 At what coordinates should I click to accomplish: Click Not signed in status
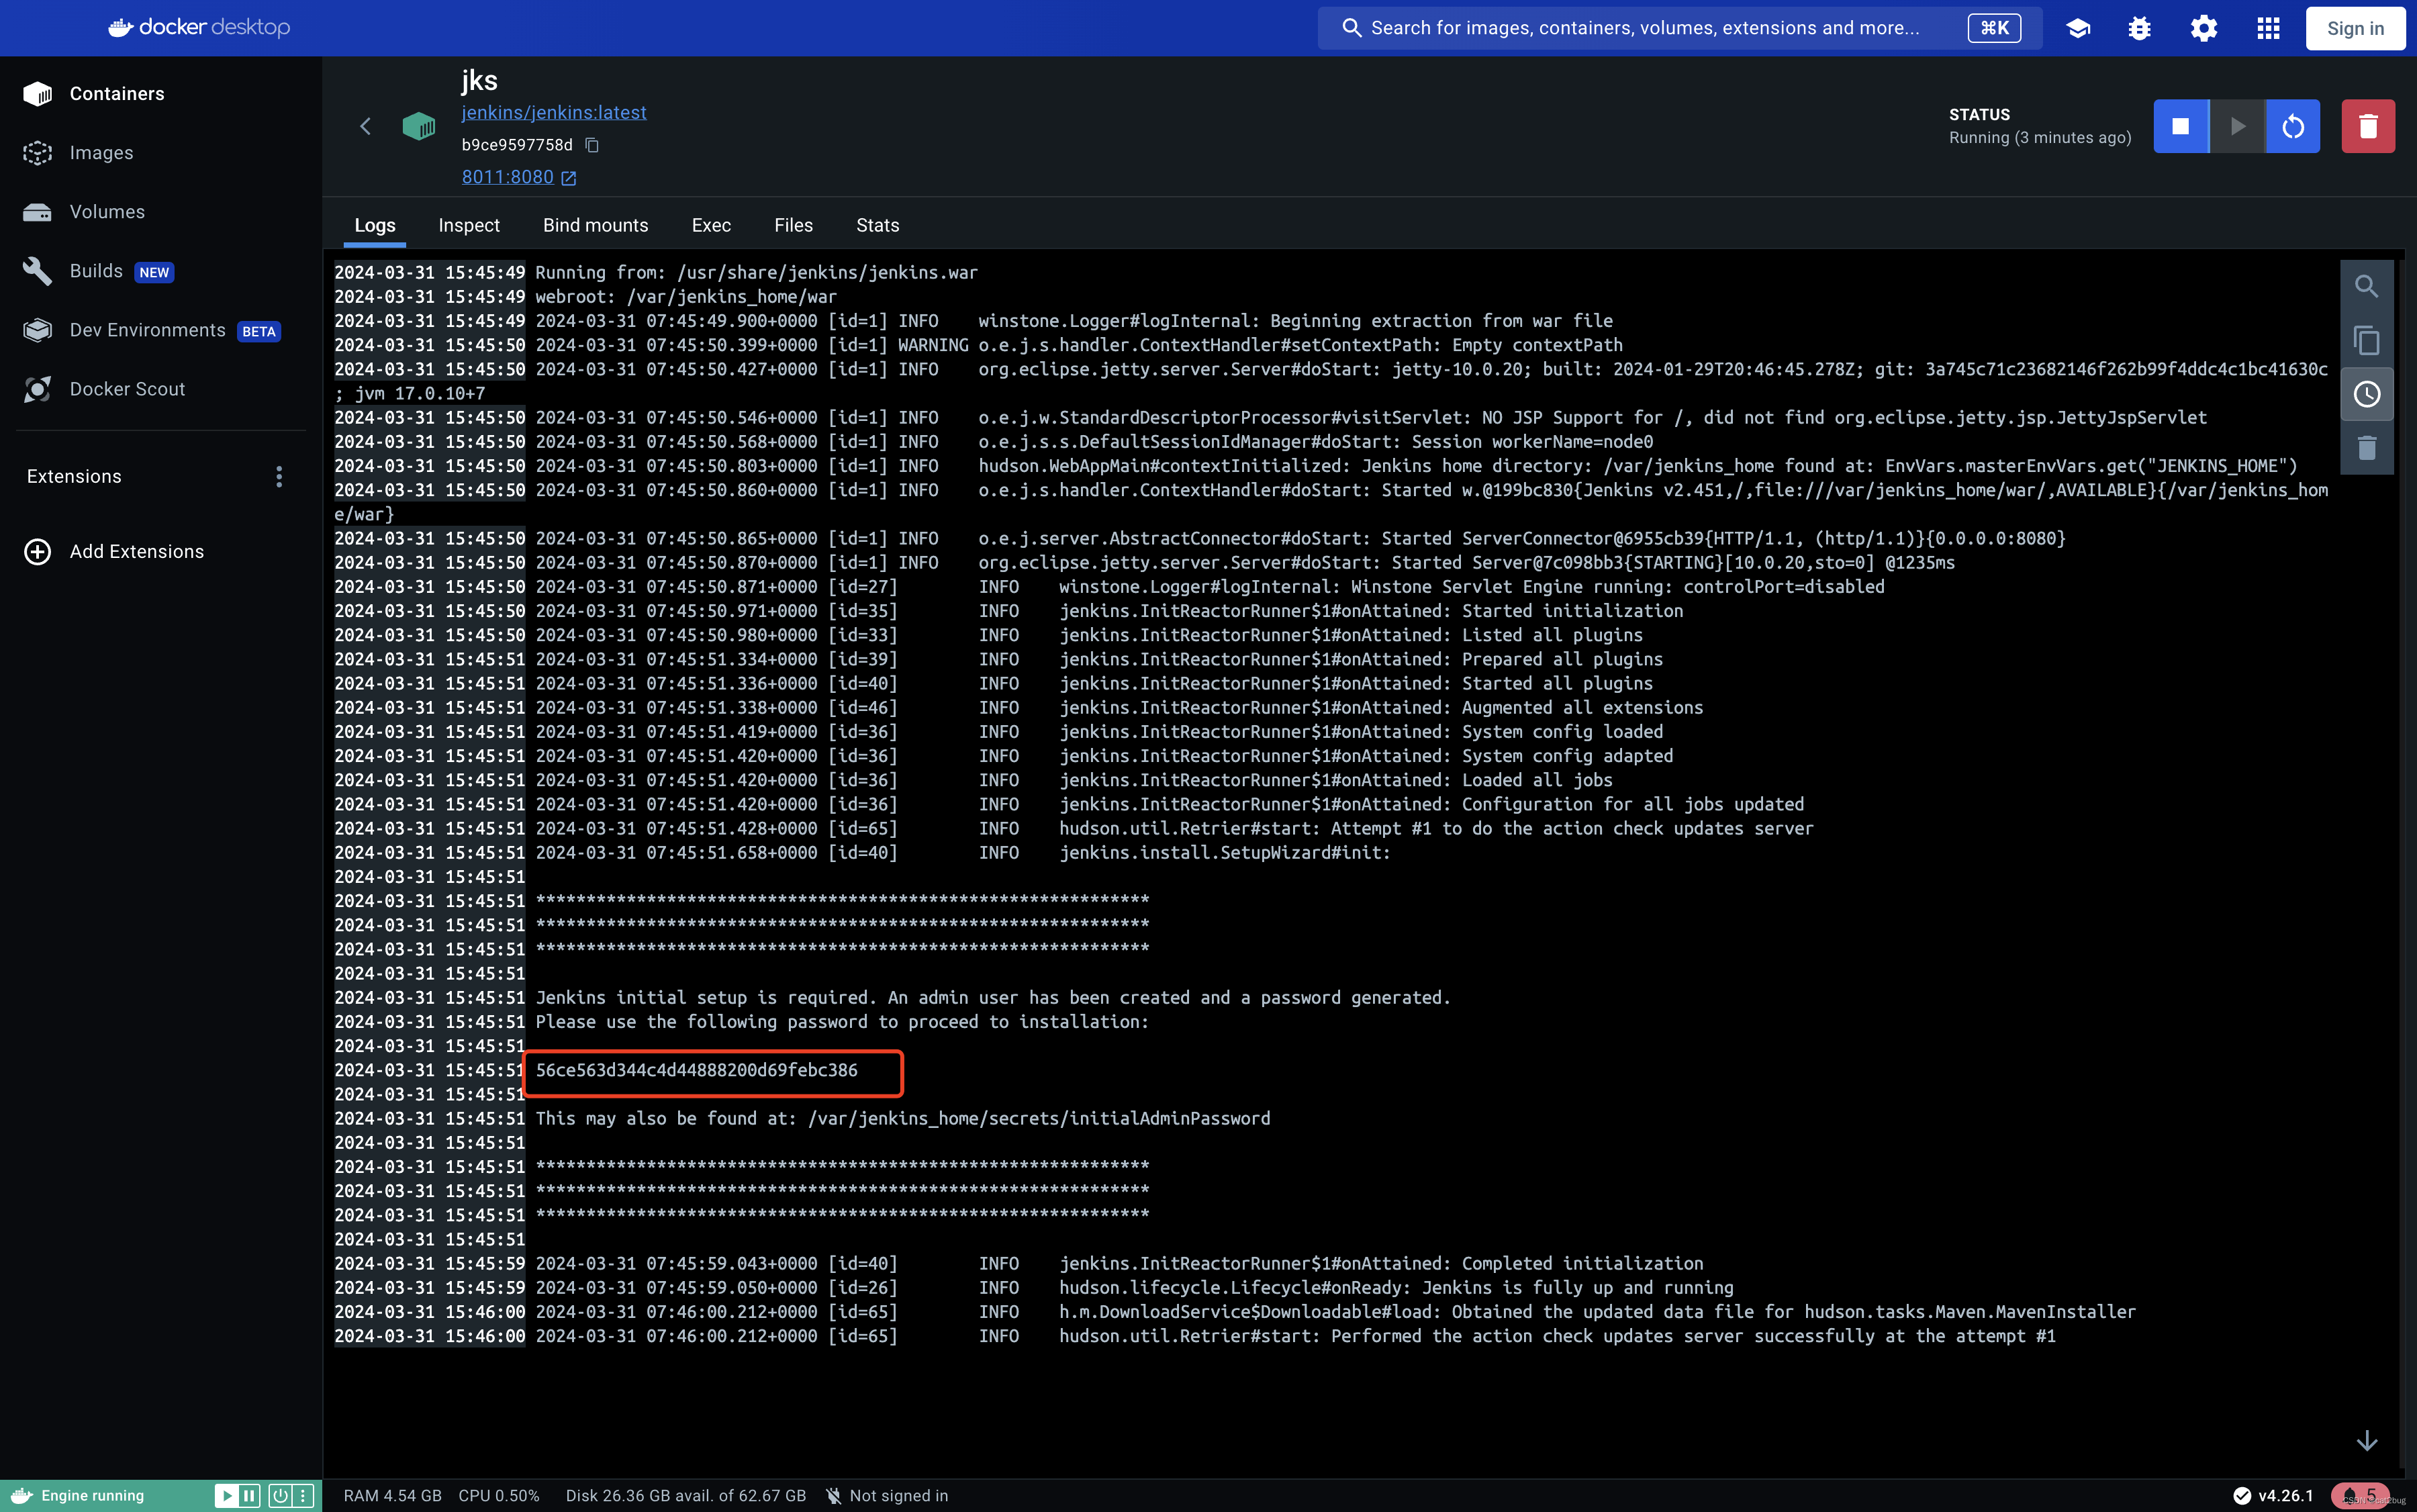887,1496
